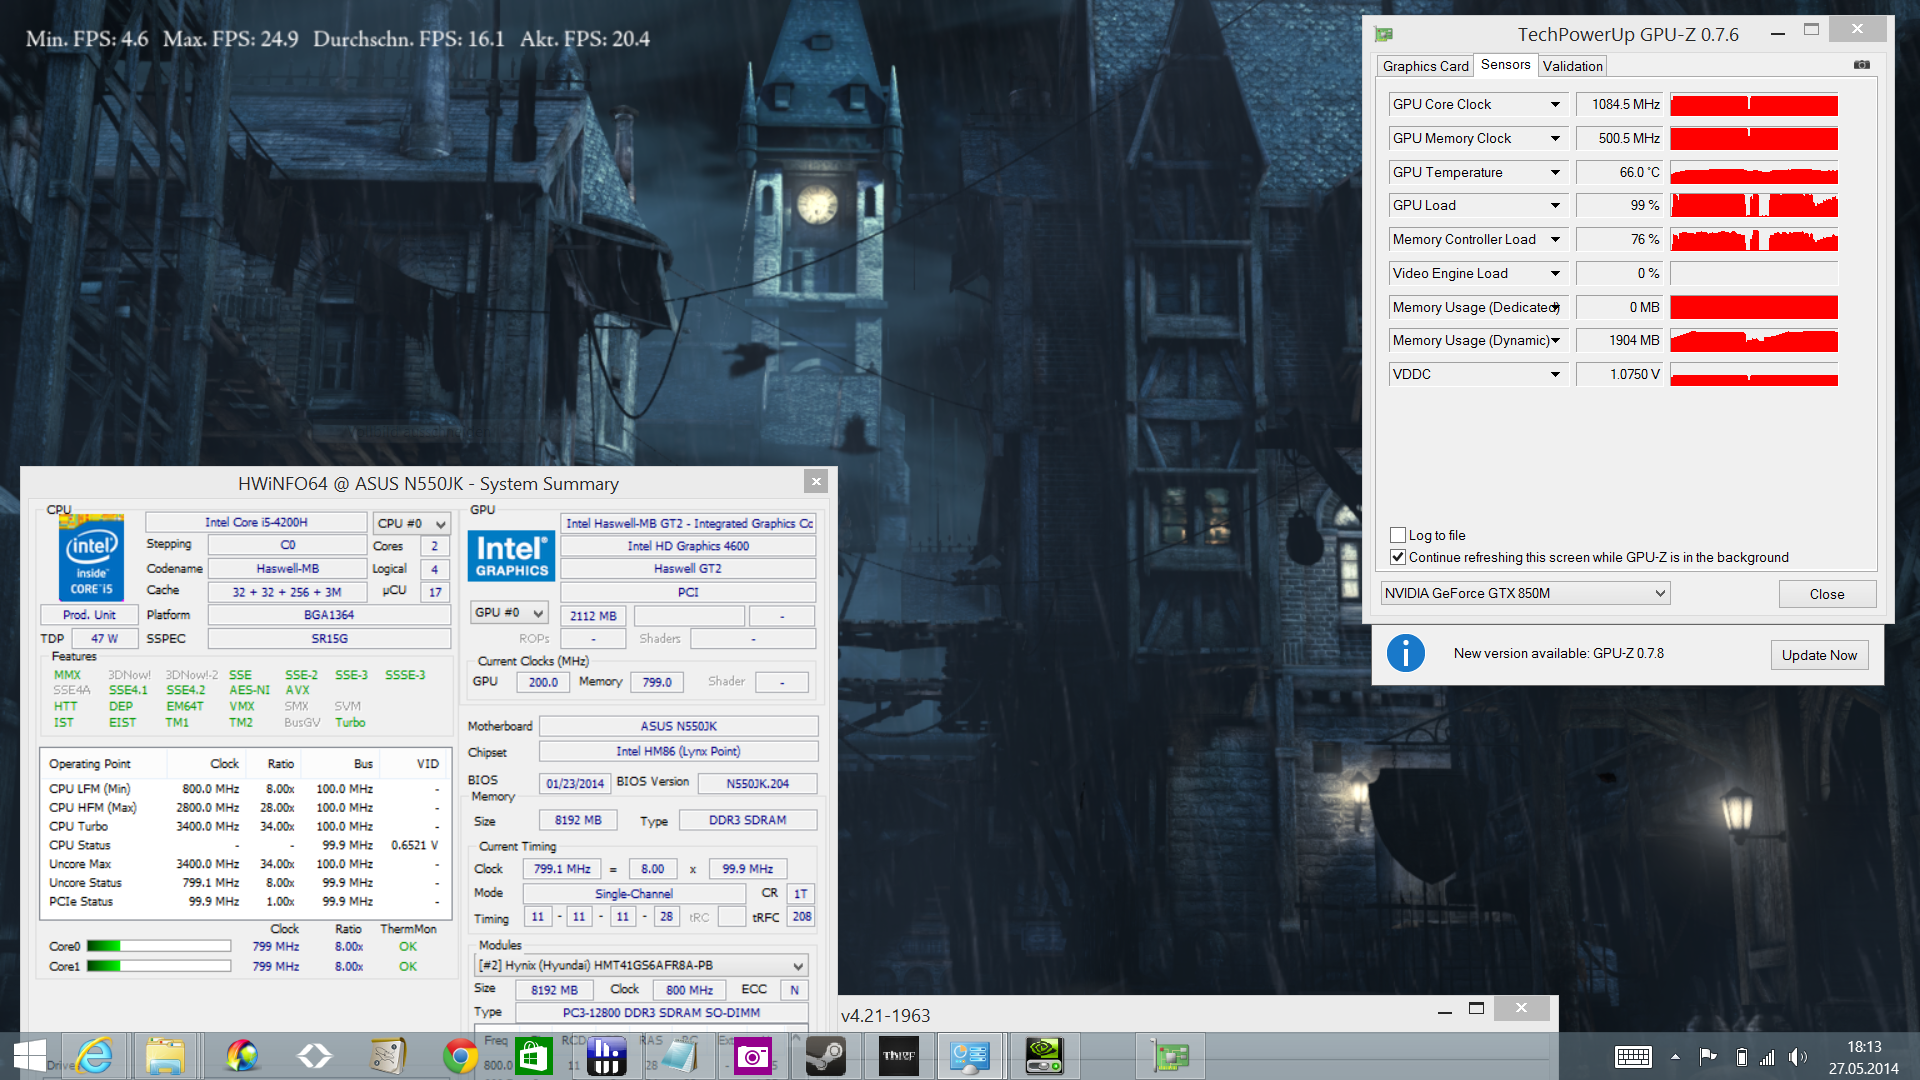Open the Action Center flag icon
The image size is (1920, 1080).
[x=1708, y=1056]
